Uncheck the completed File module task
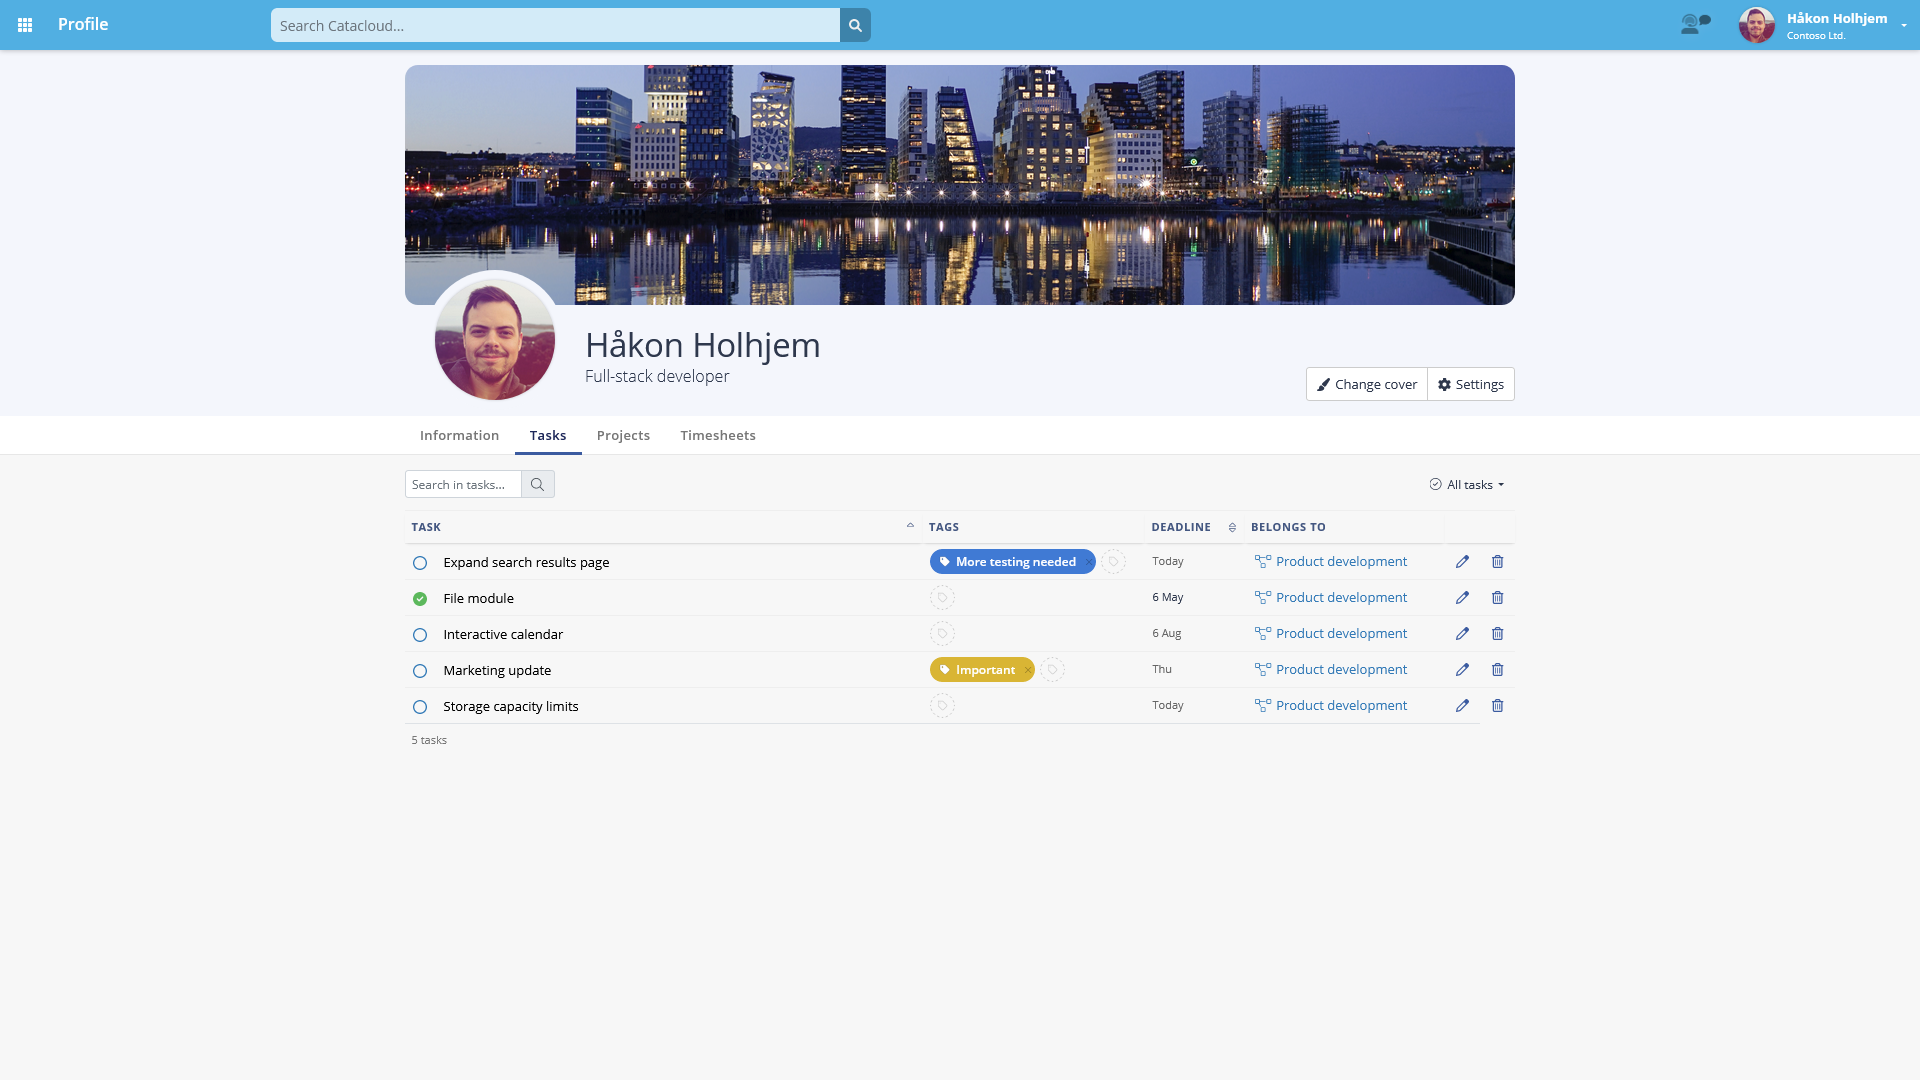The image size is (1920, 1080). [x=420, y=599]
